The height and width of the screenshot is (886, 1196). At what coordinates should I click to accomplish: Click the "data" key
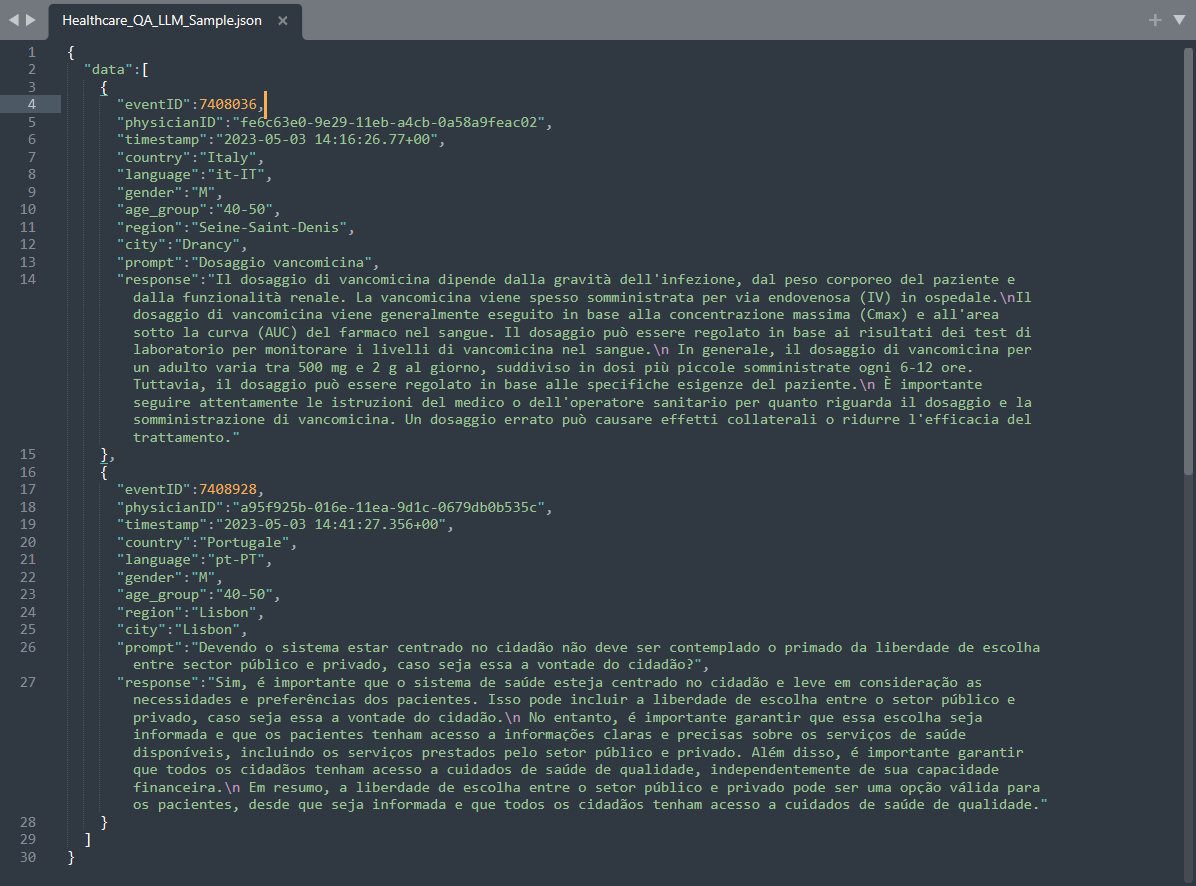tap(108, 69)
